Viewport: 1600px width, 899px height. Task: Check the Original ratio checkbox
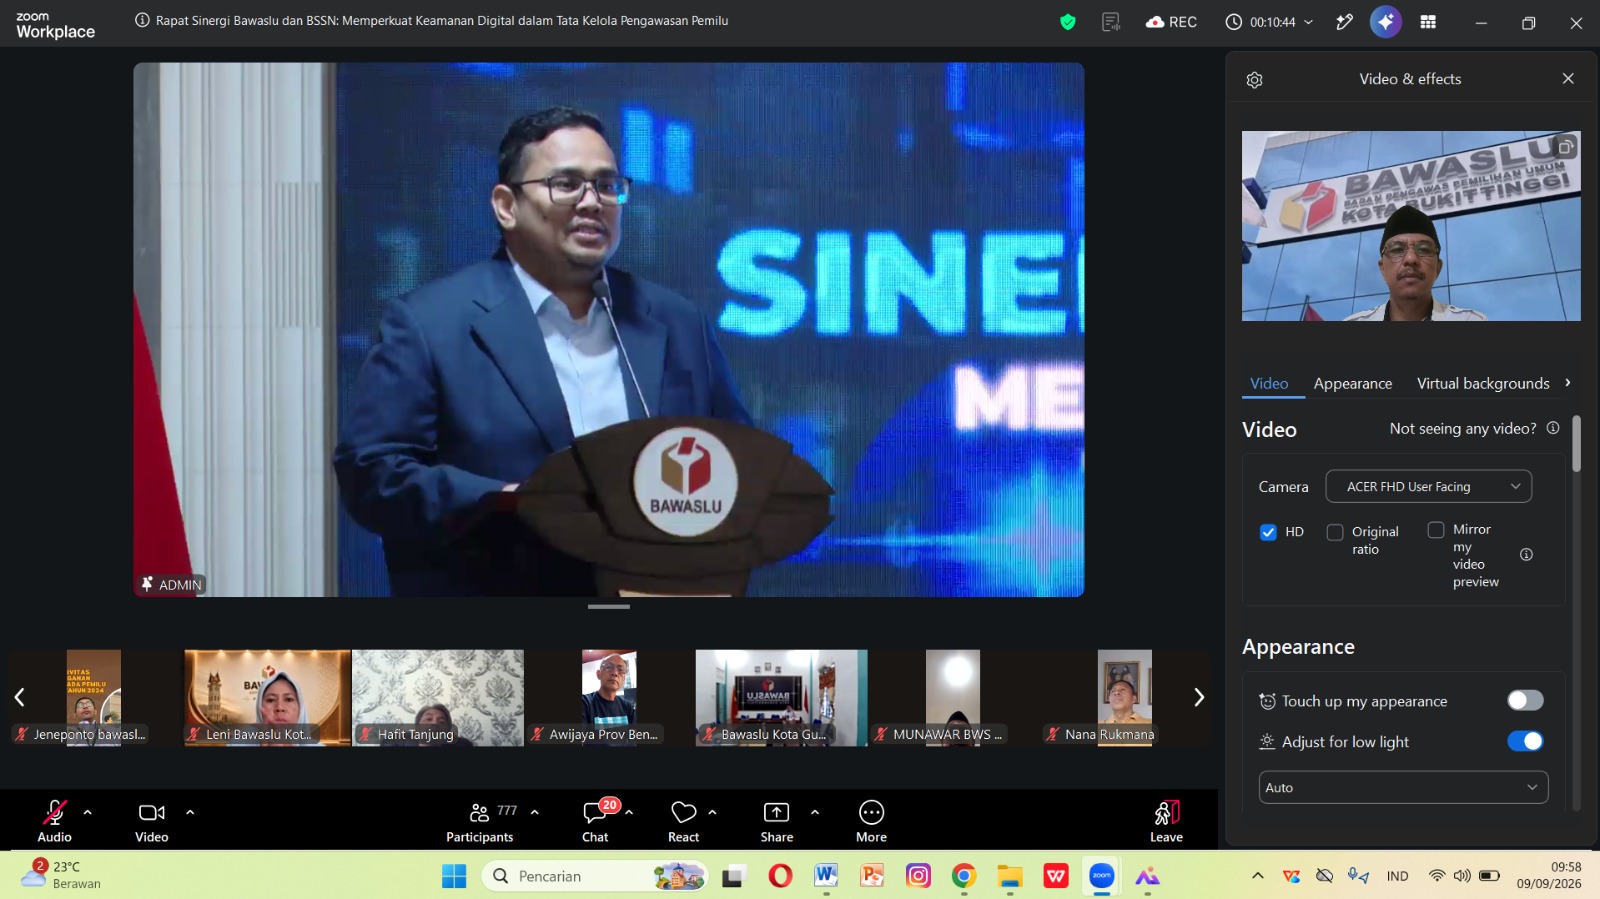1335,532
